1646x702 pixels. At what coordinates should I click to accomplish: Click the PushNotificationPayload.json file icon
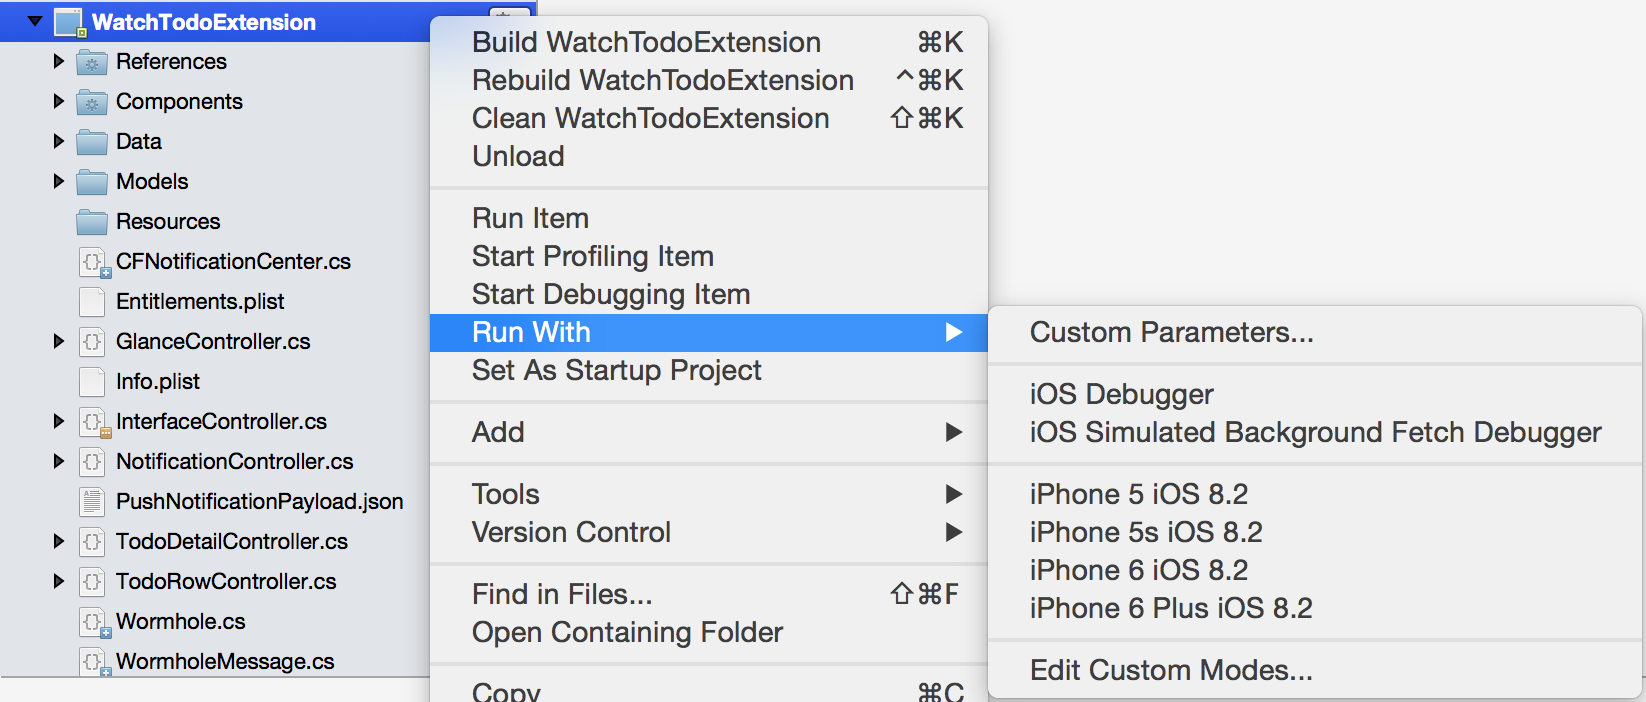[x=92, y=502]
